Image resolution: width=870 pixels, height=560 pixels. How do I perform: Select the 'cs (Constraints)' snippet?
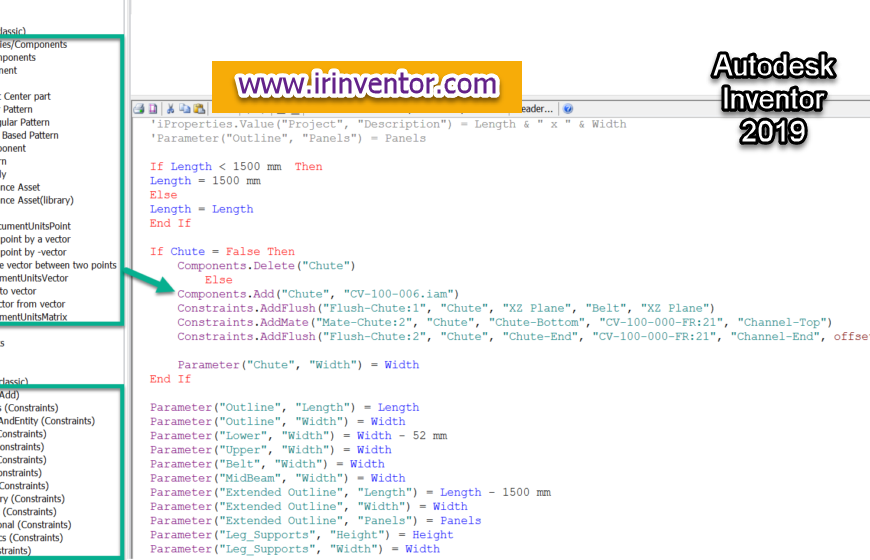tap(32, 538)
